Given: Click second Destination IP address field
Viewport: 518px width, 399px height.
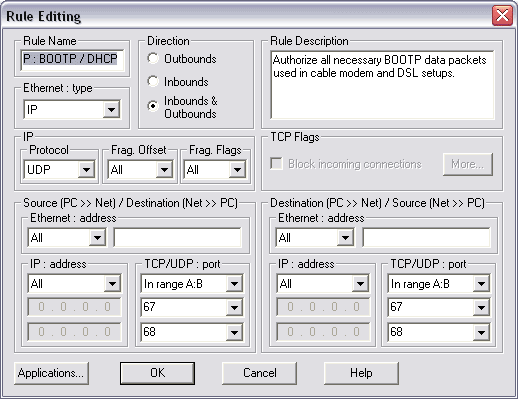Looking at the screenshot, I should pyautogui.click(x=323, y=332).
